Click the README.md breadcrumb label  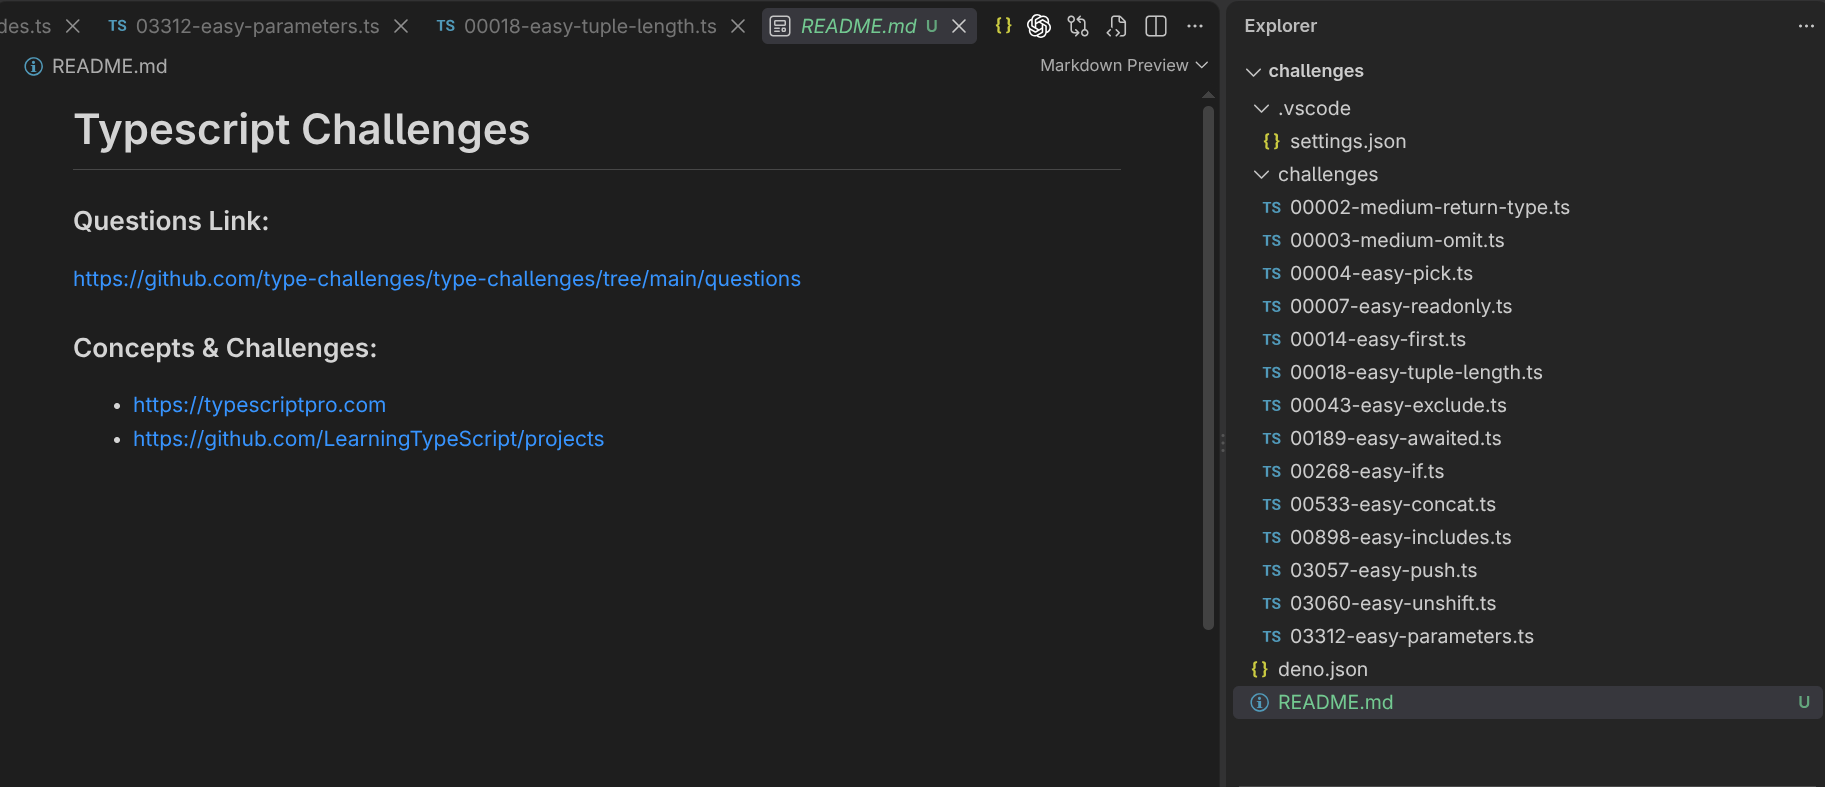[109, 66]
